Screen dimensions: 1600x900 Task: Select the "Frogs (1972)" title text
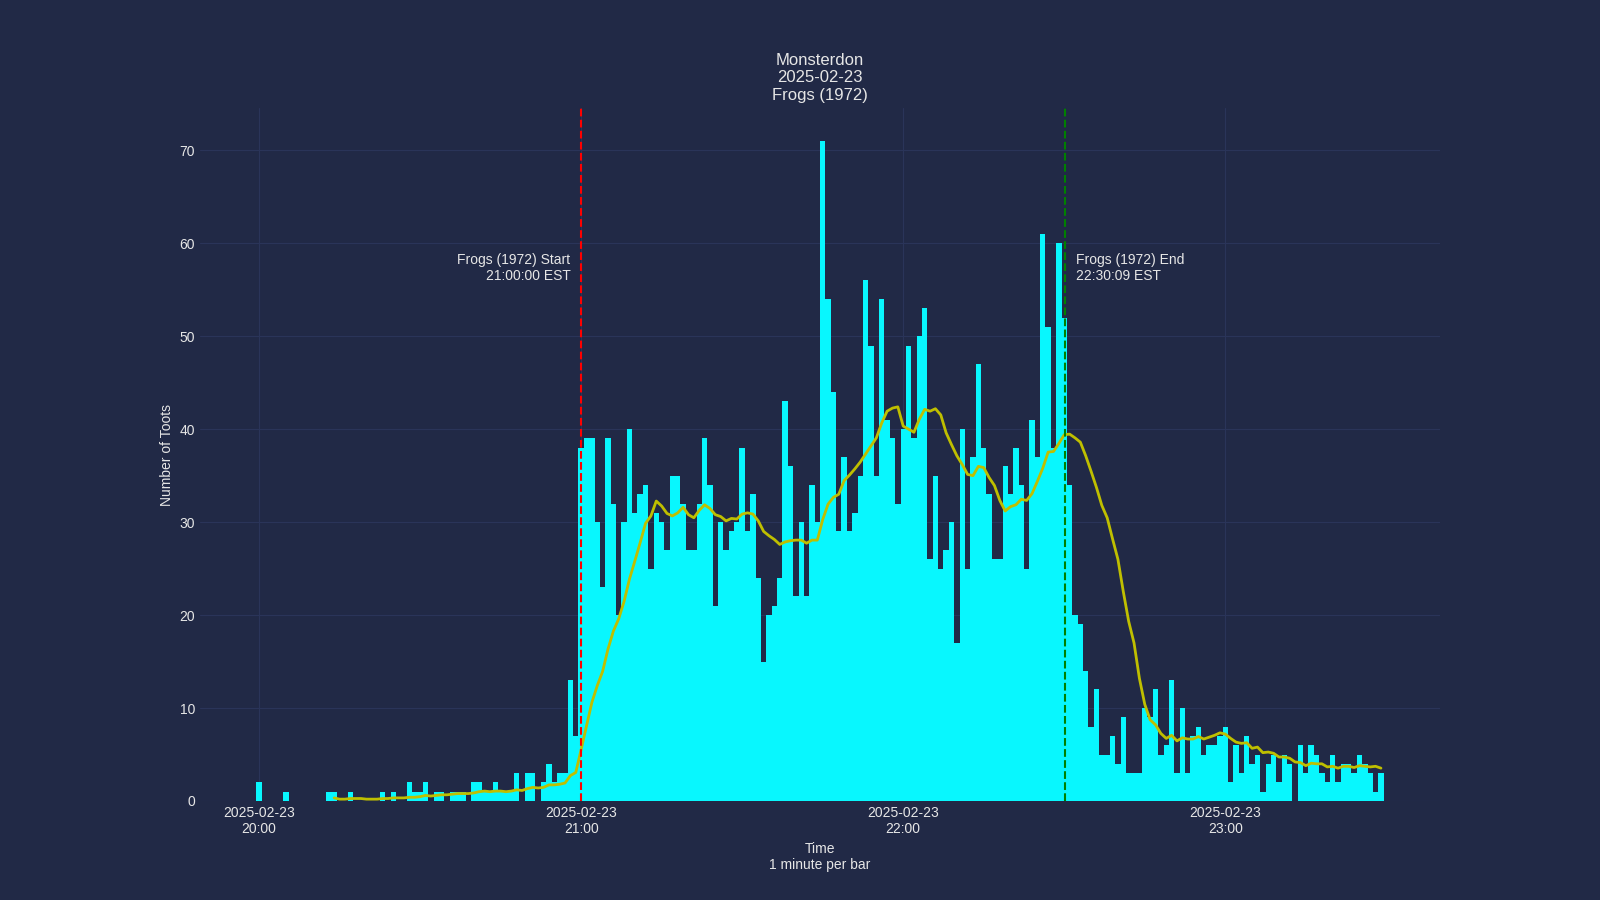coord(819,93)
